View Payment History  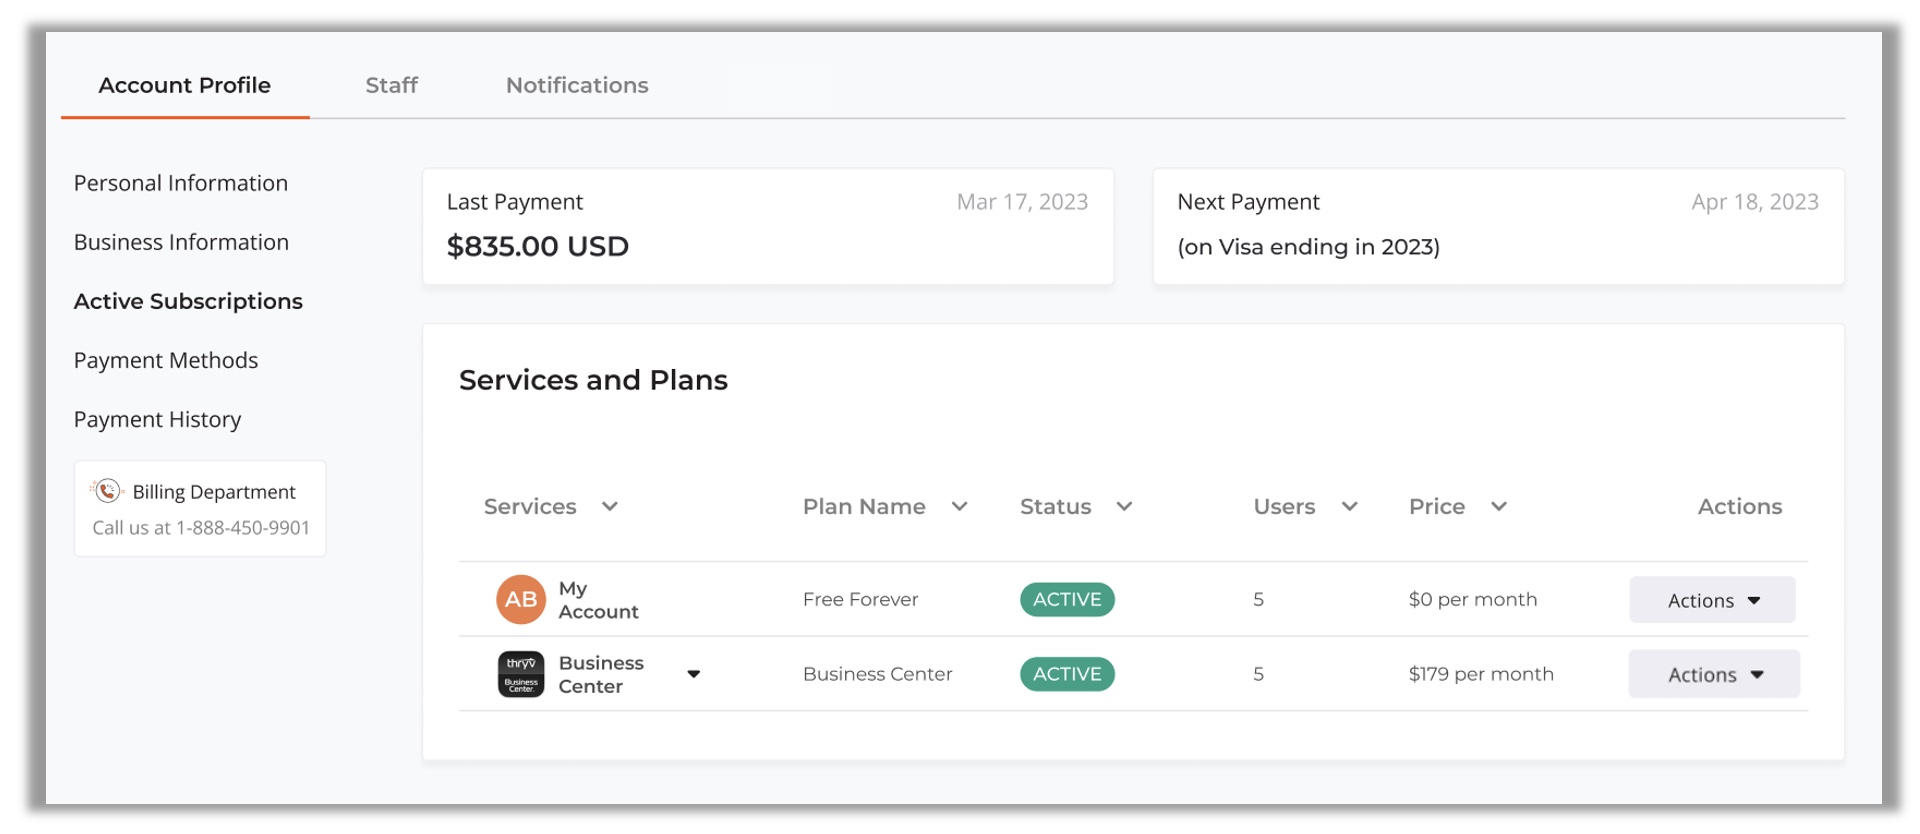point(158,419)
